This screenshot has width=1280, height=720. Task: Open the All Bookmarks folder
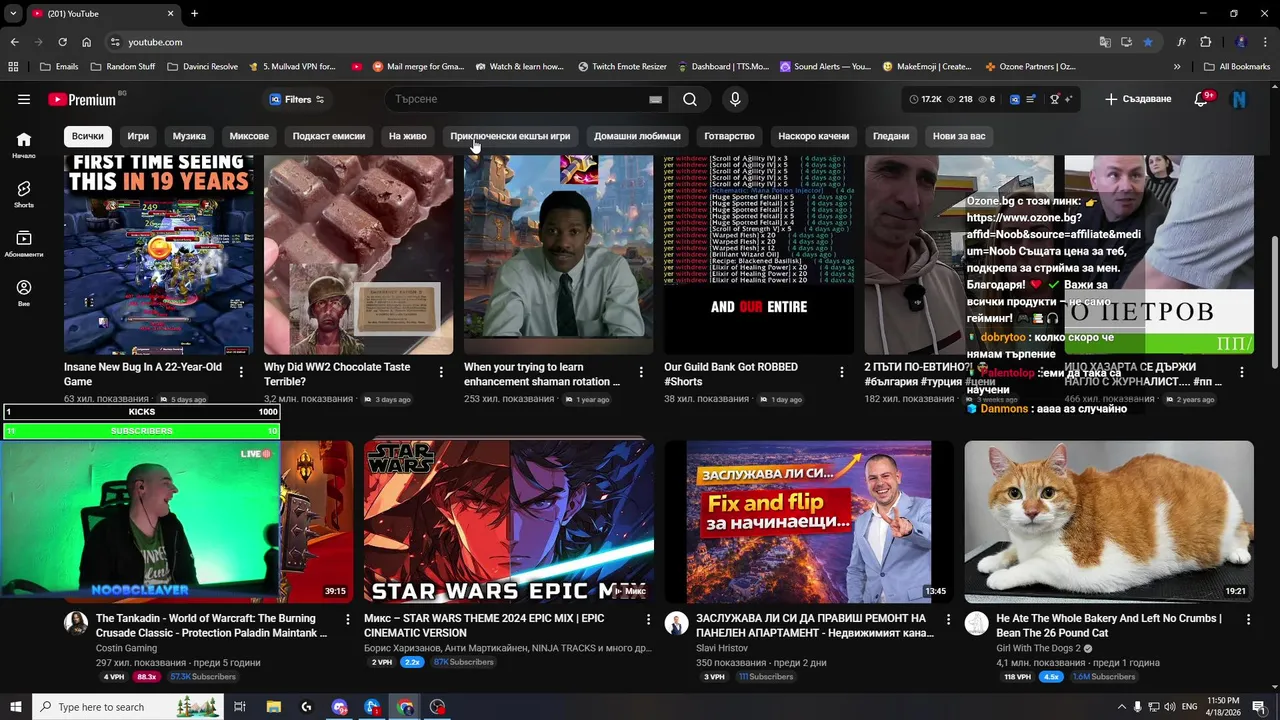pos(1237,66)
